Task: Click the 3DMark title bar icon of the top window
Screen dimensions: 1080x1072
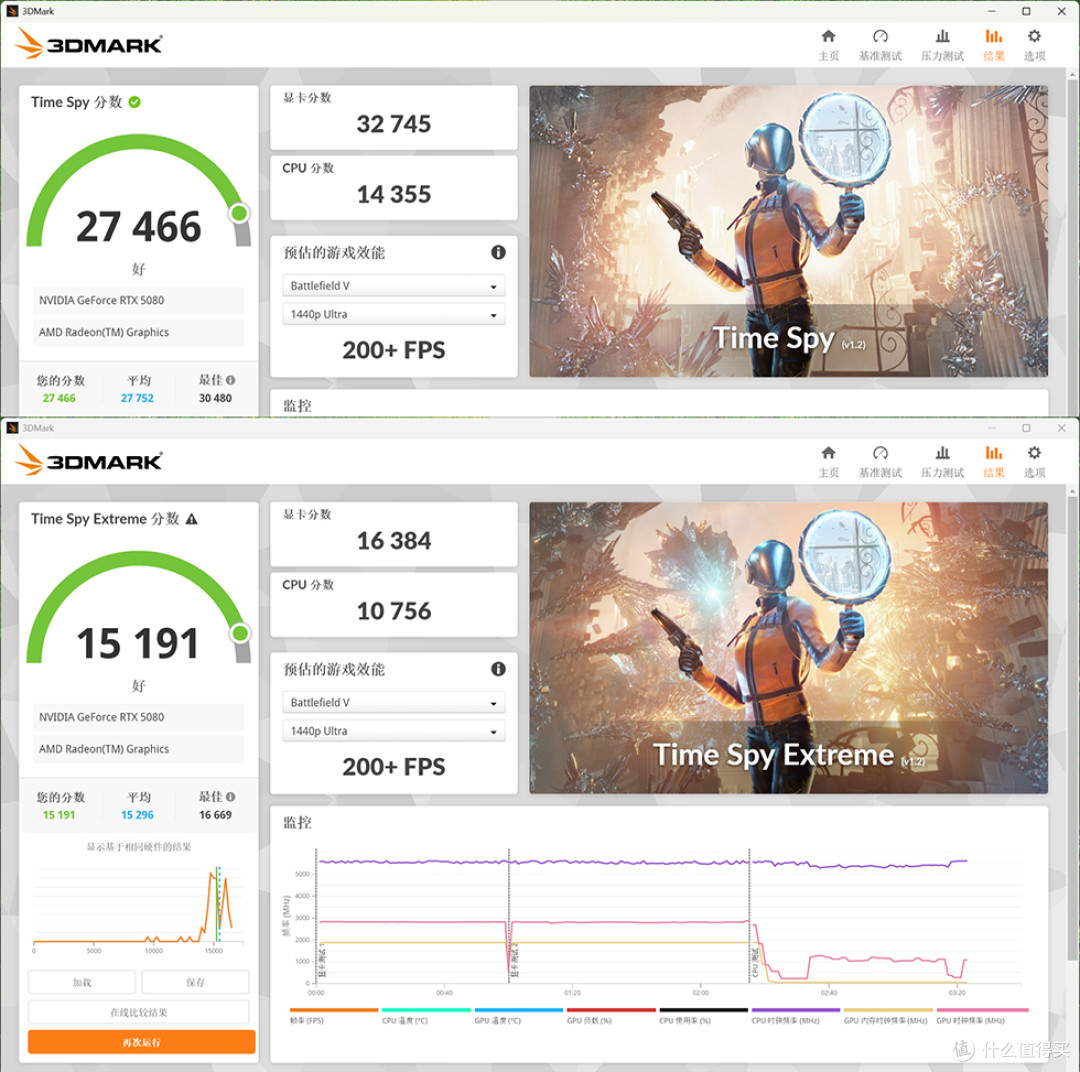Action: pyautogui.click(x=12, y=11)
